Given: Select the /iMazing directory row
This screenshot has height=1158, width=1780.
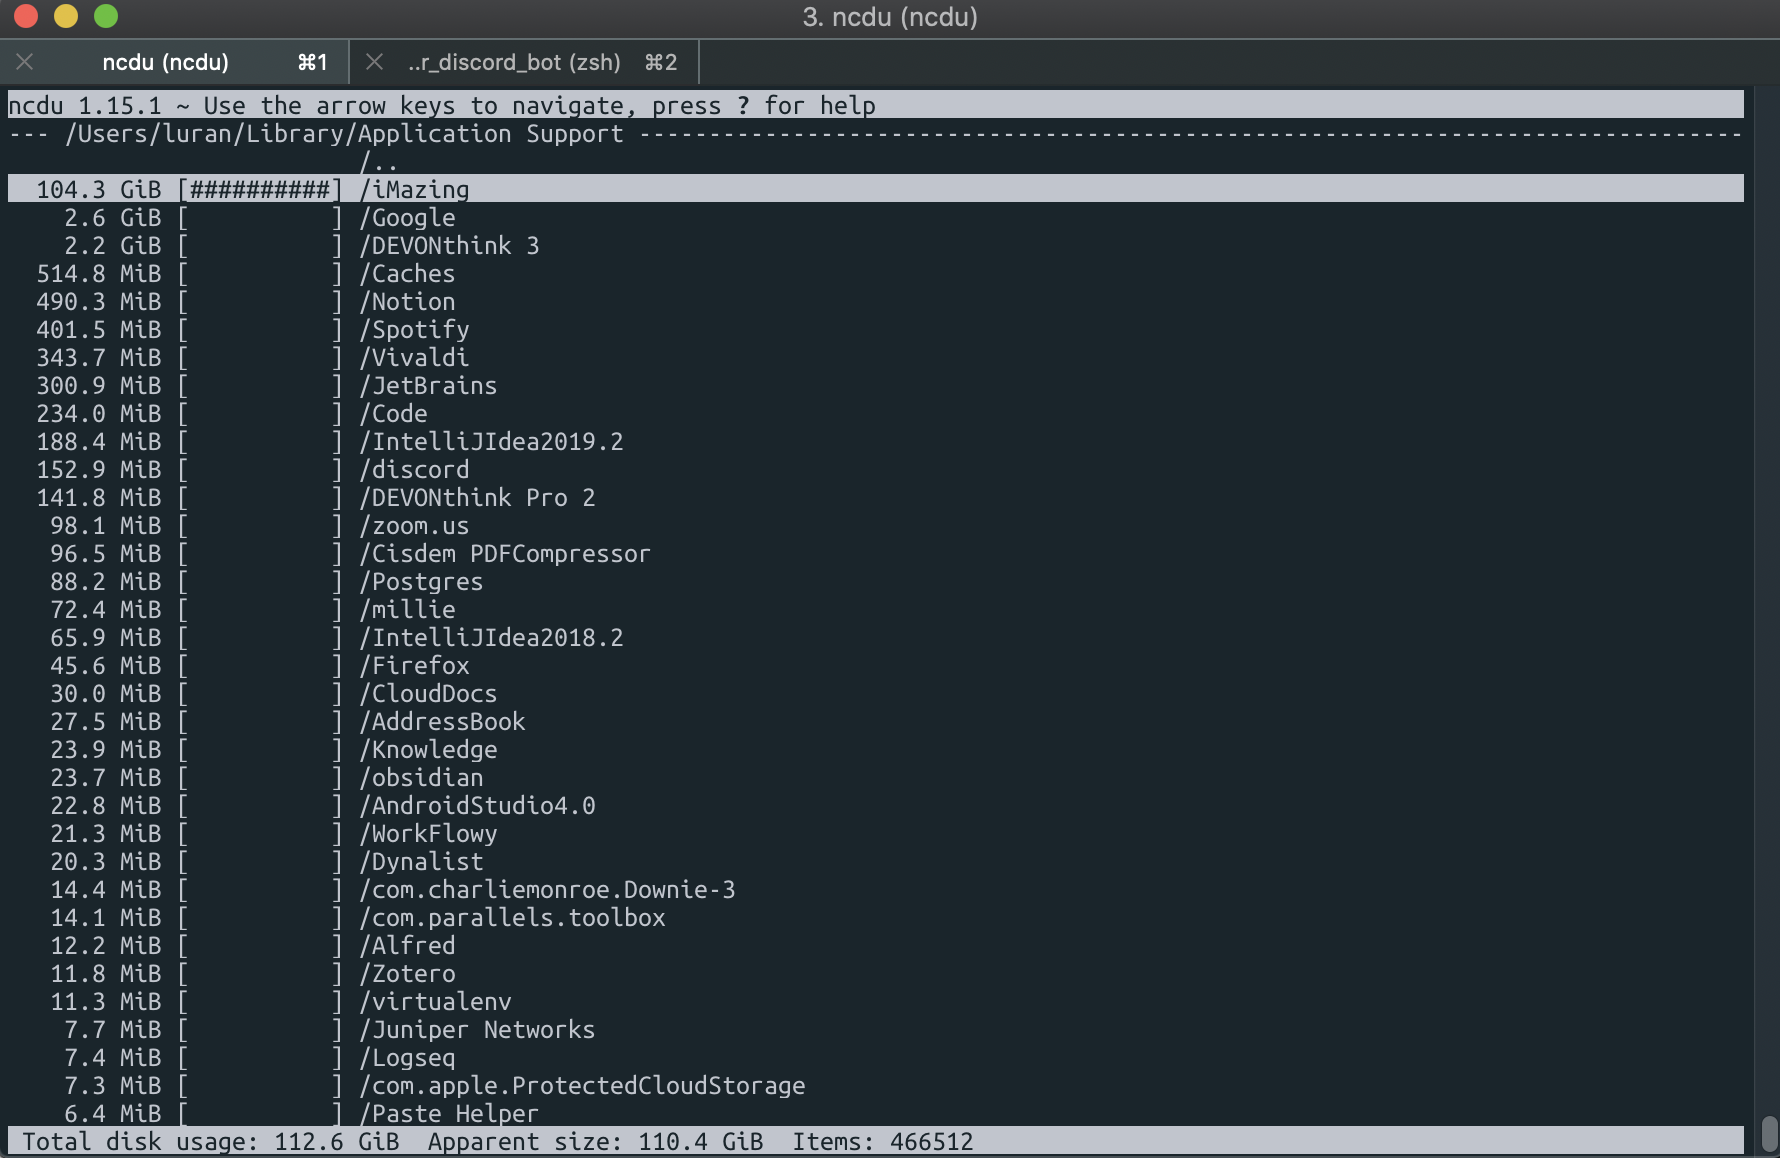Looking at the screenshot, I should pos(876,189).
